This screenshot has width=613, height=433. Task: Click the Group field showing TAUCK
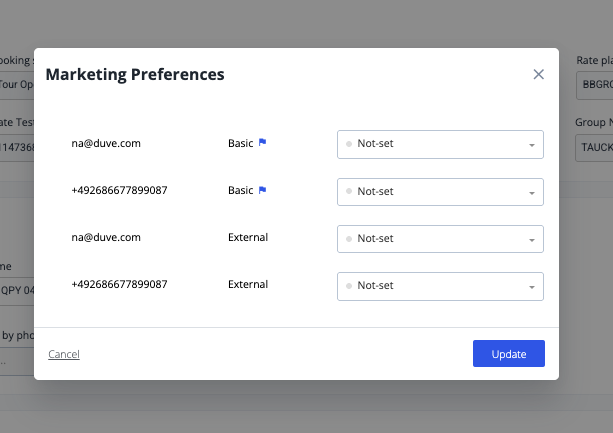(594, 148)
